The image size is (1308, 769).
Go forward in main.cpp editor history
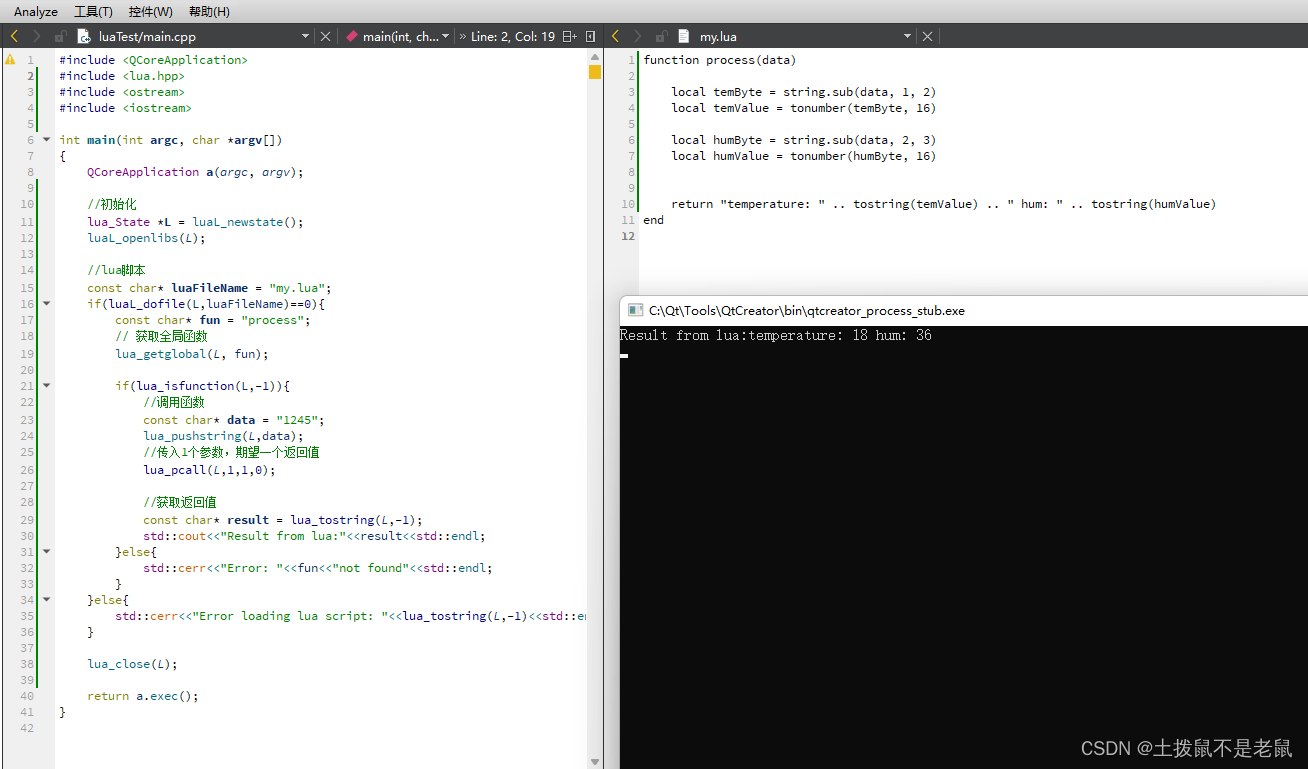[37, 36]
